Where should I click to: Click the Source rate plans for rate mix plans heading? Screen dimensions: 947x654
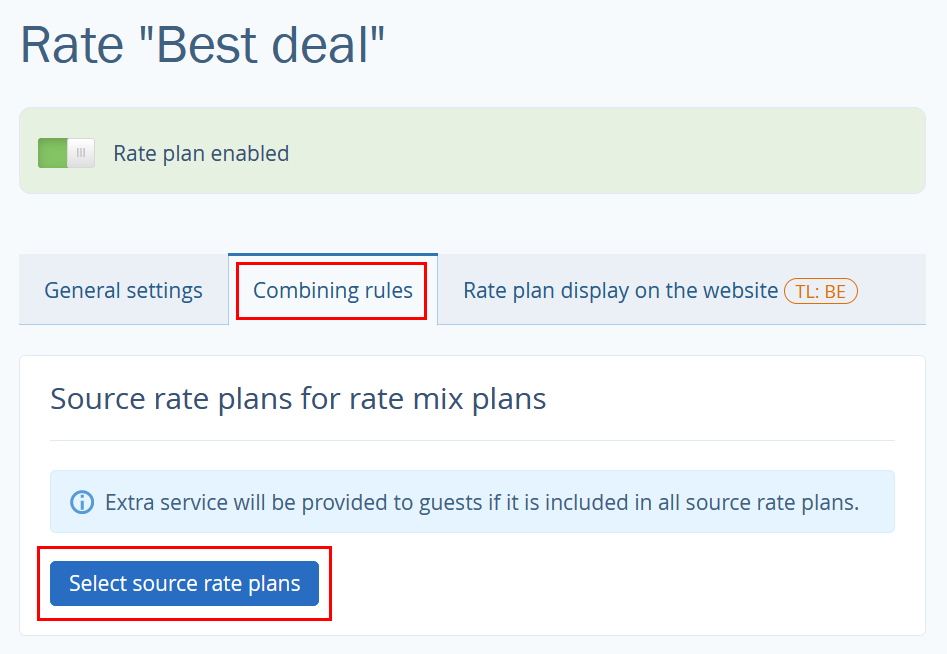pyautogui.click(x=298, y=399)
